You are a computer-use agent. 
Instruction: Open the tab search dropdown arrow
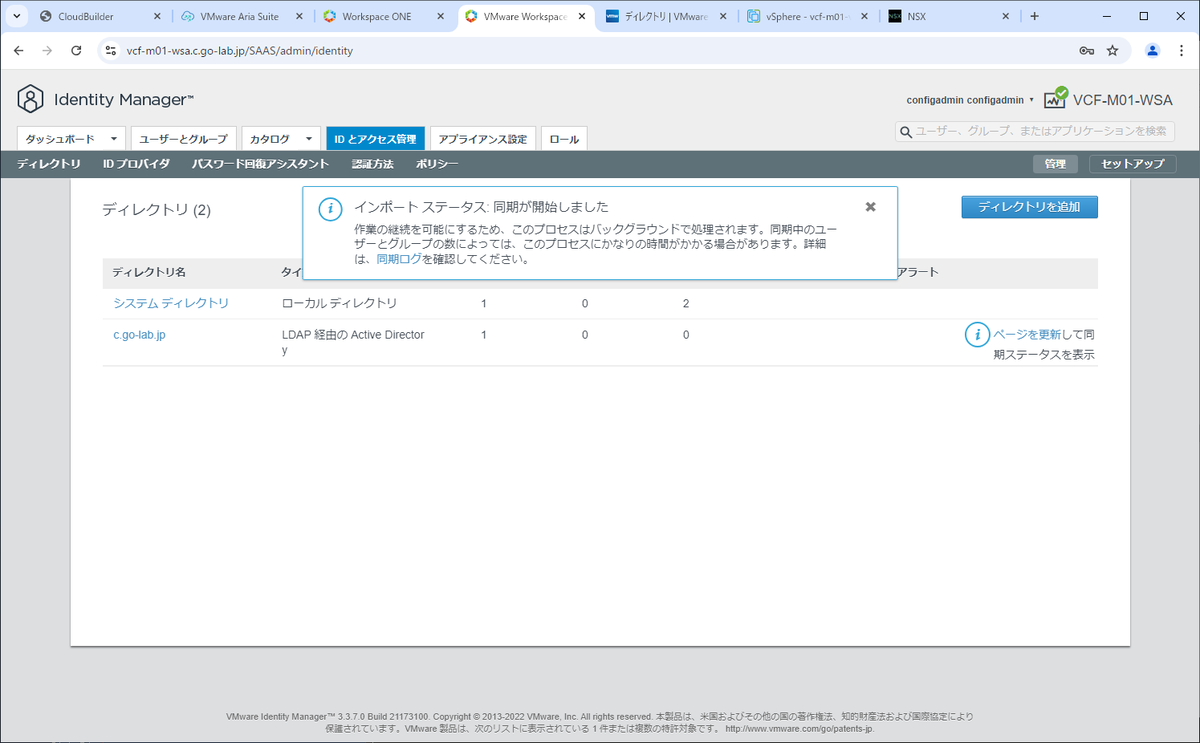click(17, 16)
